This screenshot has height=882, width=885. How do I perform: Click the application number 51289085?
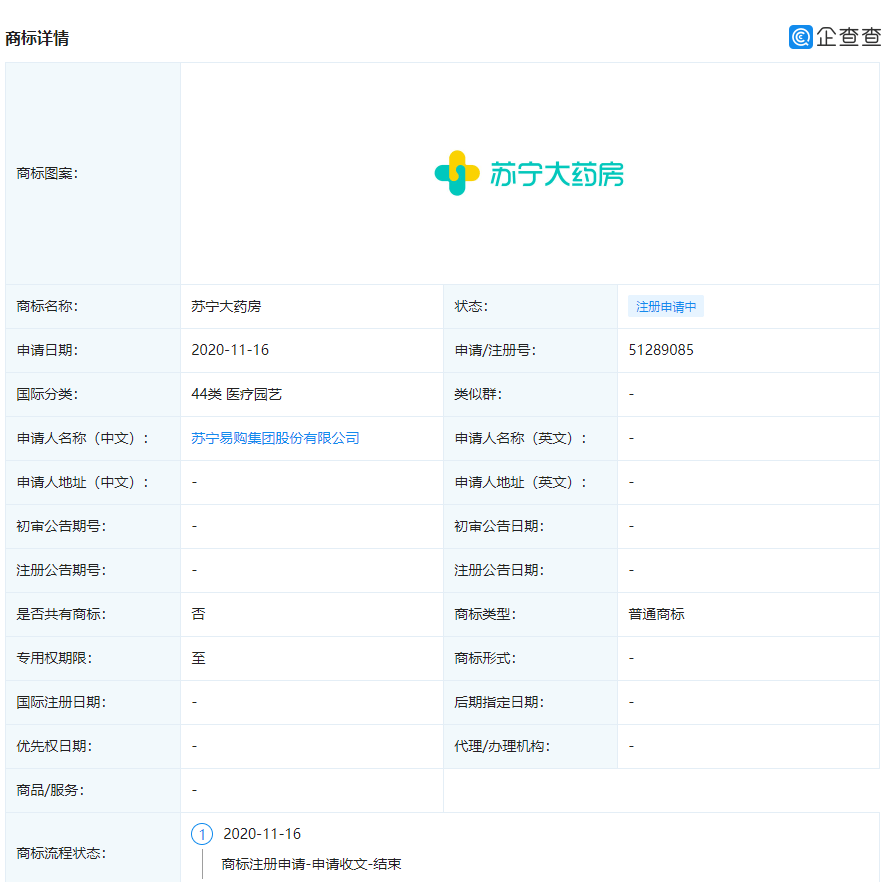[659, 350]
